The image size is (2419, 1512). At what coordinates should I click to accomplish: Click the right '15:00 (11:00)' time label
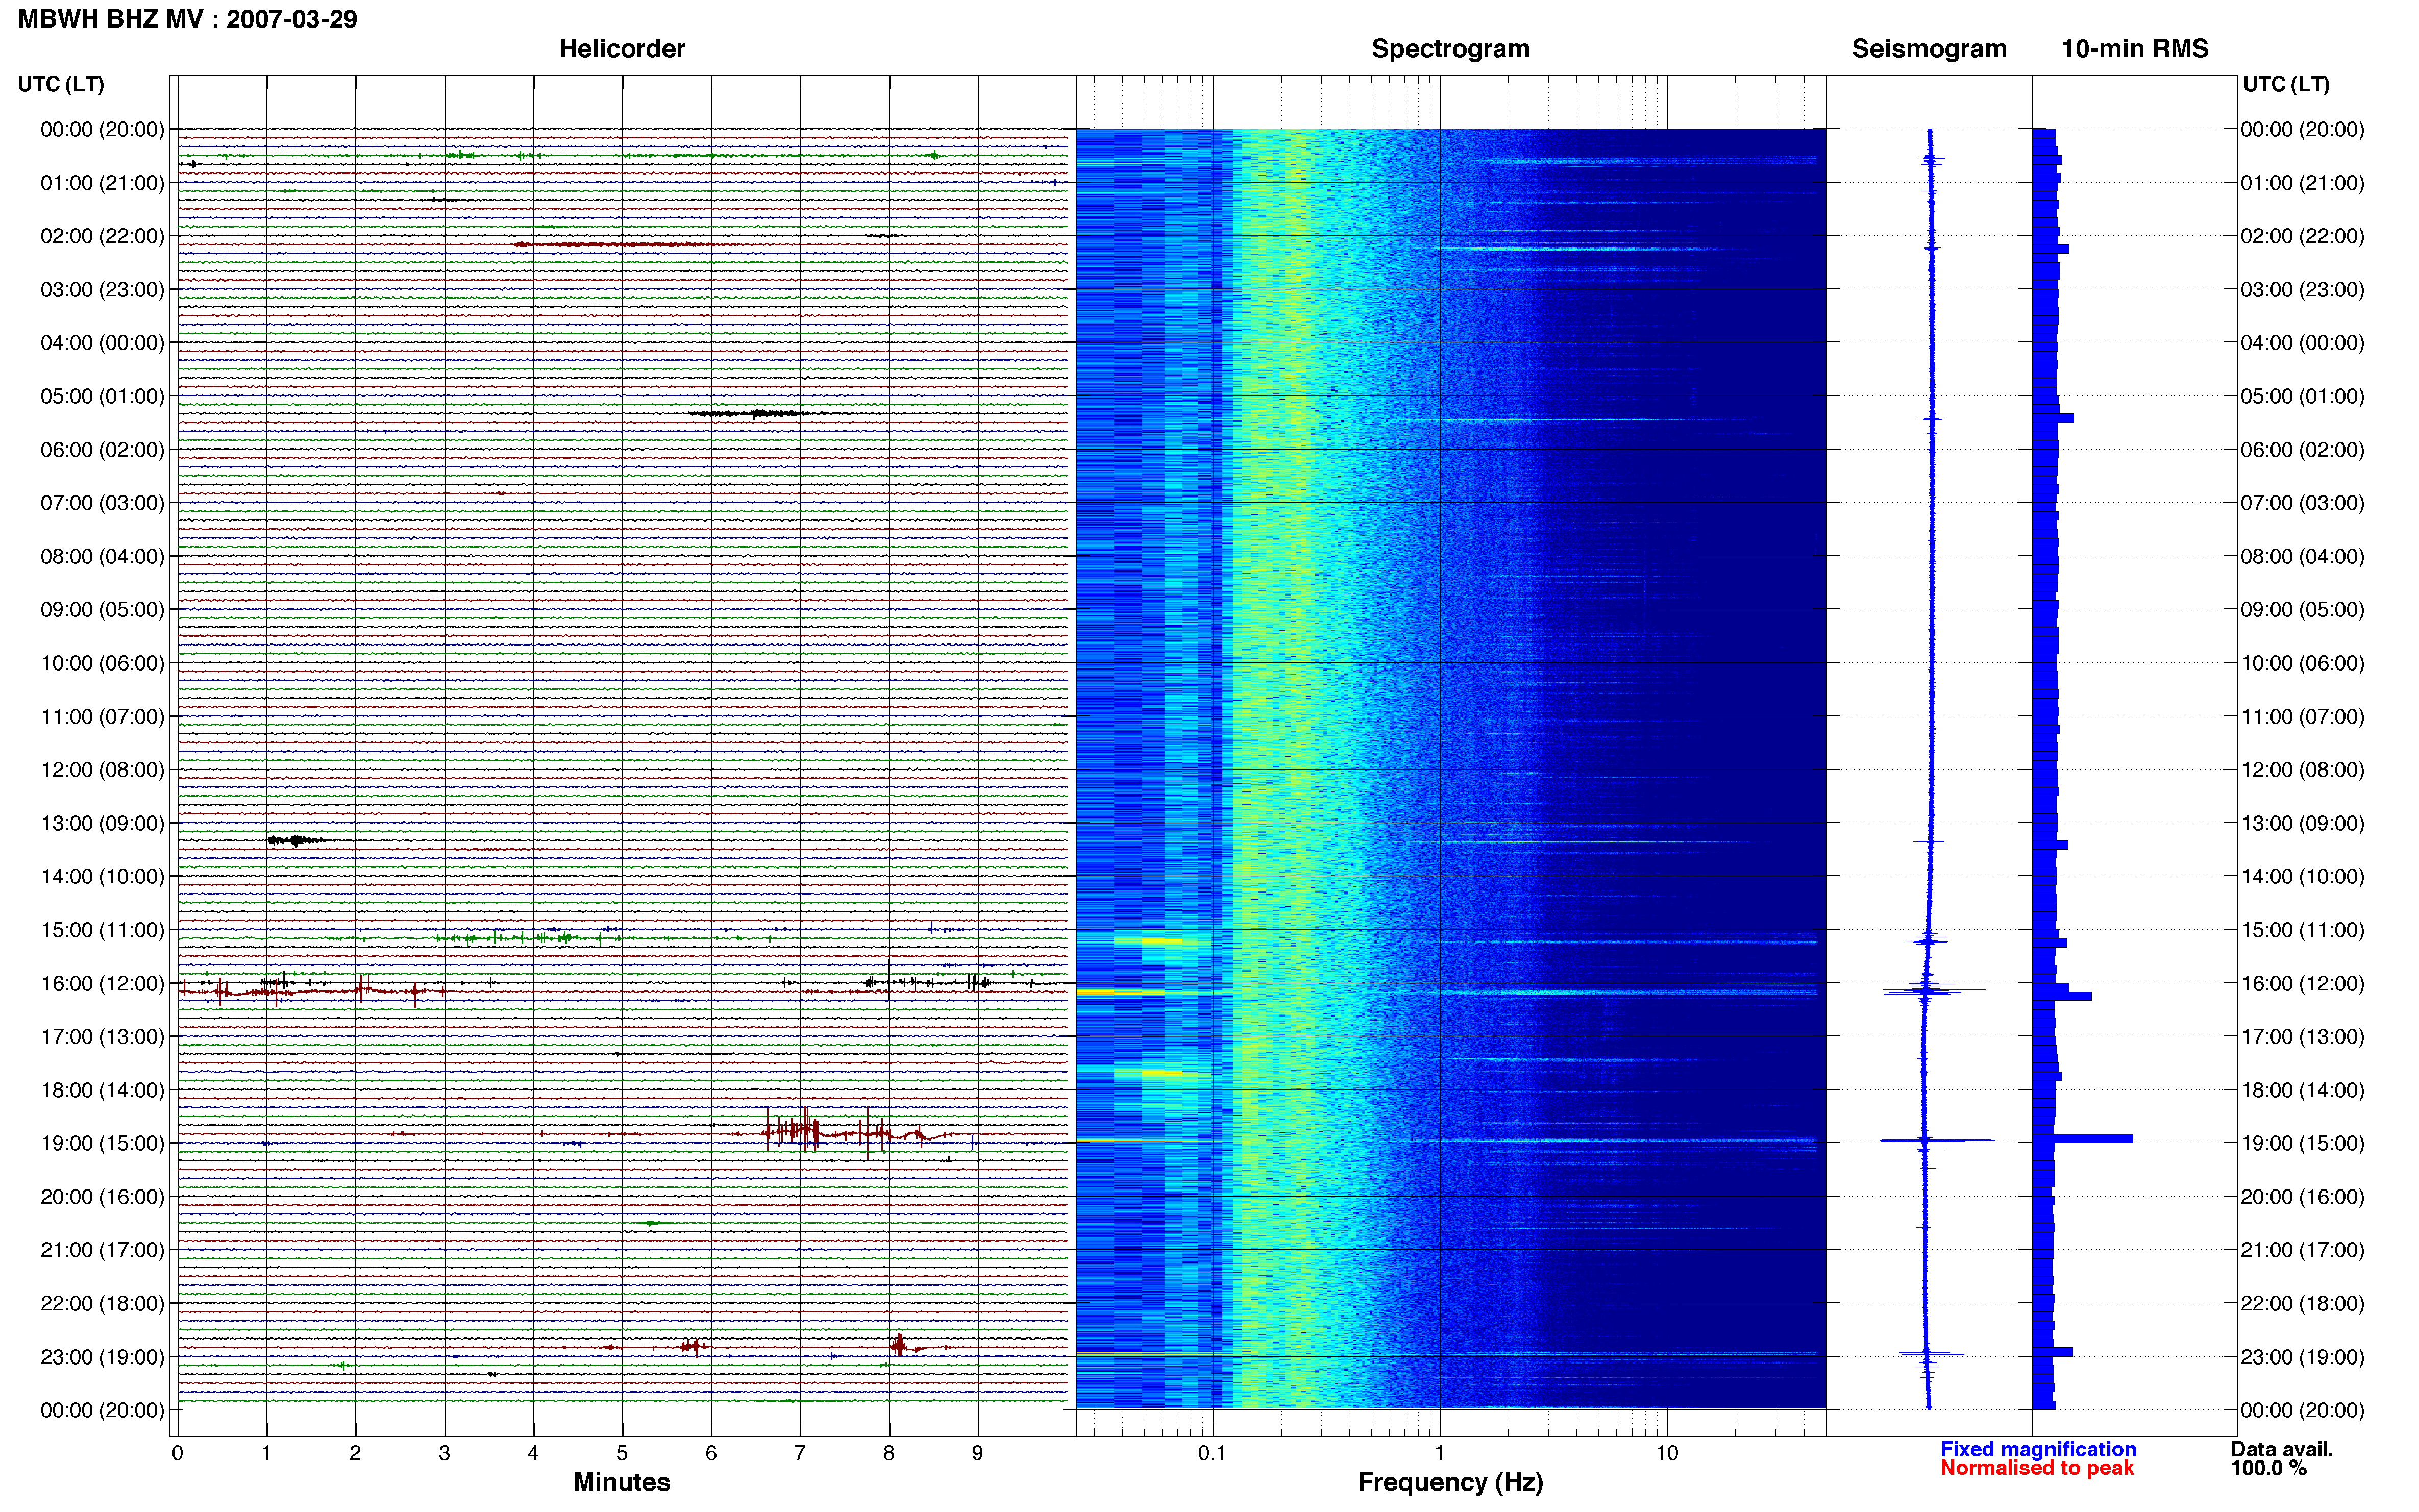(x=2302, y=930)
